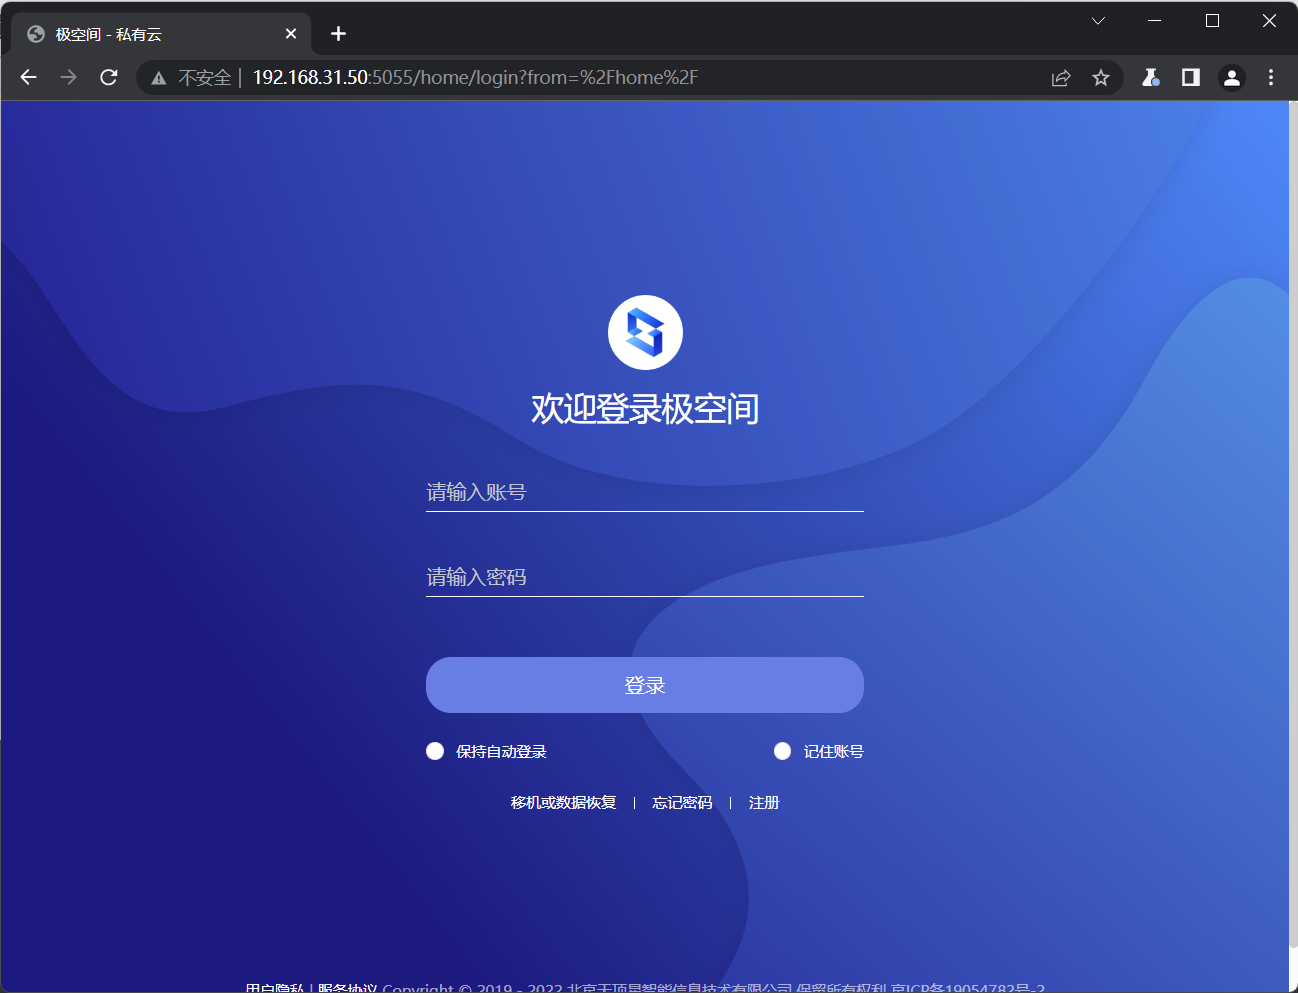Minimize the browser window

[1155, 21]
